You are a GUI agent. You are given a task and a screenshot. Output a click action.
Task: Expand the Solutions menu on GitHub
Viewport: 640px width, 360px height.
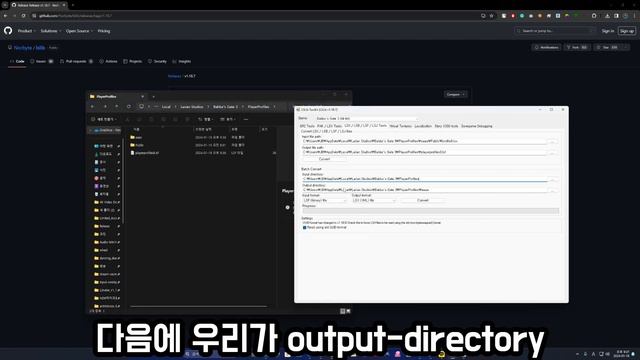point(51,31)
